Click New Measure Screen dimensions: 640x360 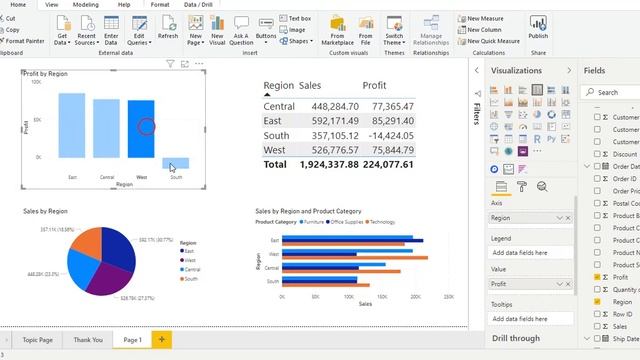pyautogui.click(x=481, y=18)
